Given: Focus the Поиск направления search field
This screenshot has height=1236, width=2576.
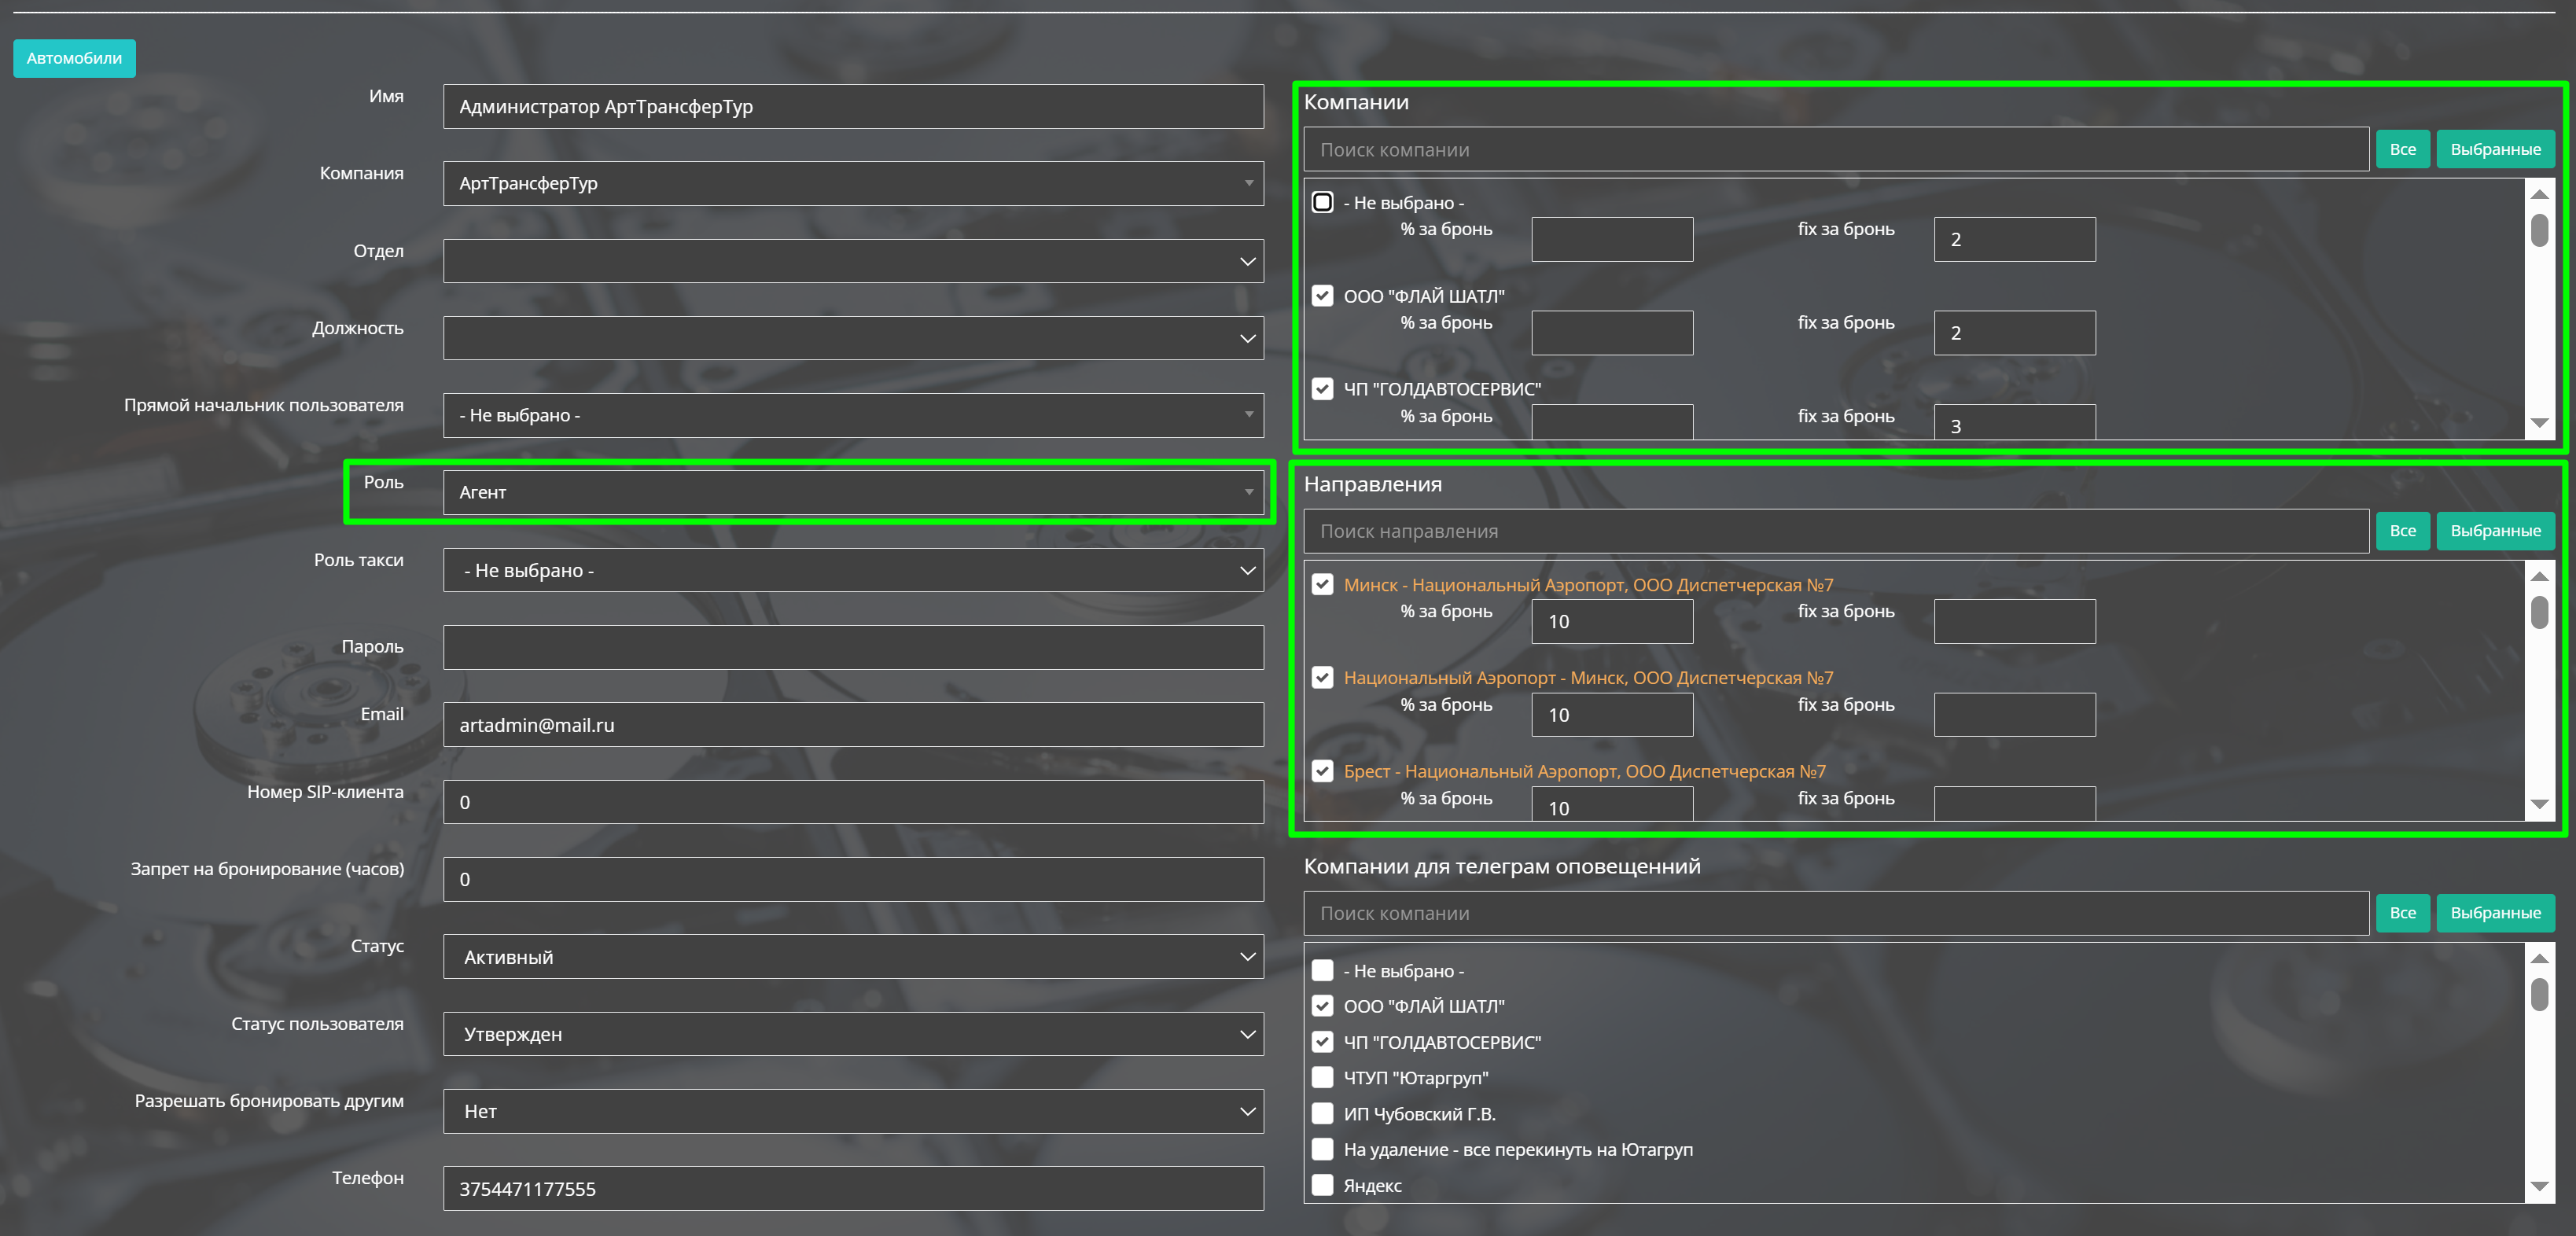Looking at the screenshot, I should 1835,531.
